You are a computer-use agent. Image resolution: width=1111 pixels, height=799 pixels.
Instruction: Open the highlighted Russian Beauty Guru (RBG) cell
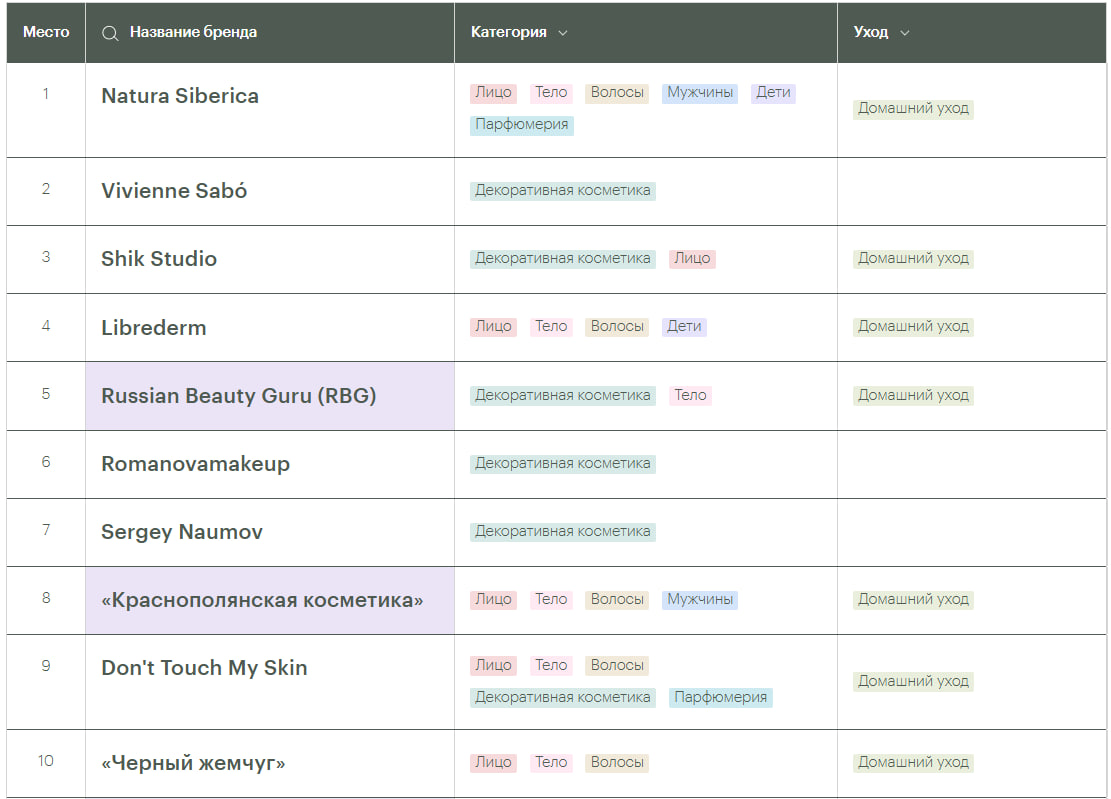click(x=239, y=396)
